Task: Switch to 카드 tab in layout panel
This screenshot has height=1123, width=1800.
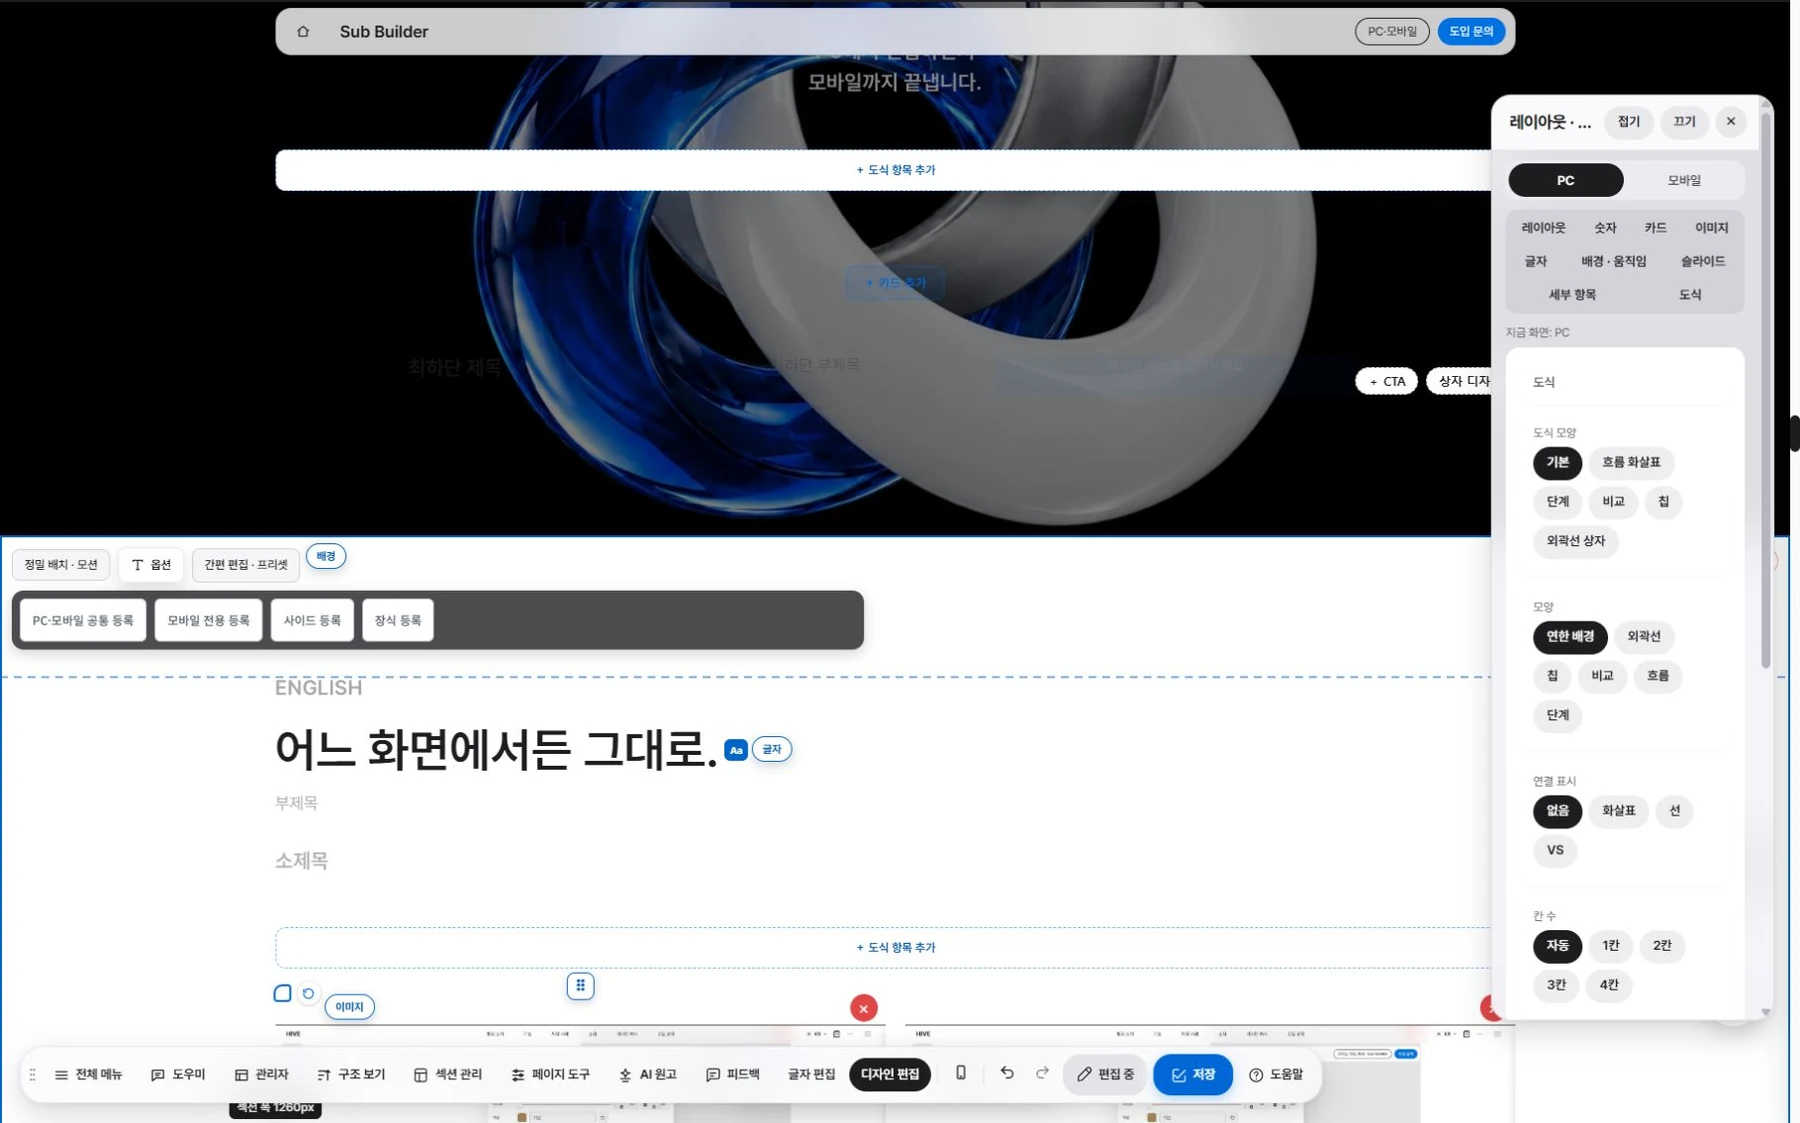Action: pos(1655,228)
